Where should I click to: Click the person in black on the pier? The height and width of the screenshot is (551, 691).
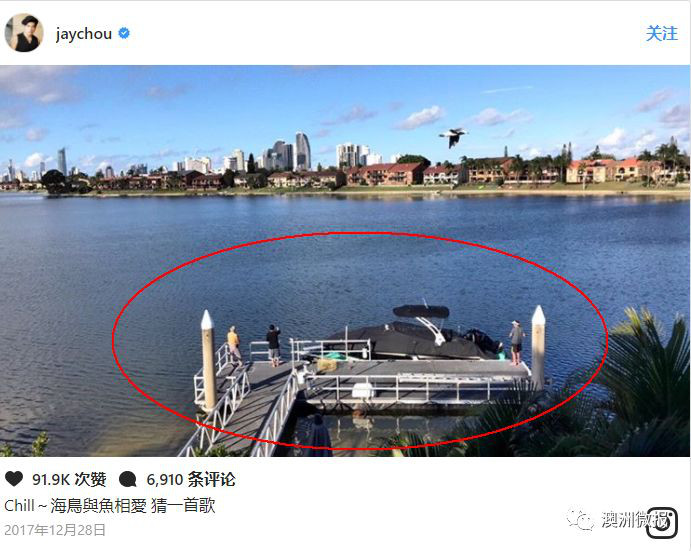tap(274, 345)
